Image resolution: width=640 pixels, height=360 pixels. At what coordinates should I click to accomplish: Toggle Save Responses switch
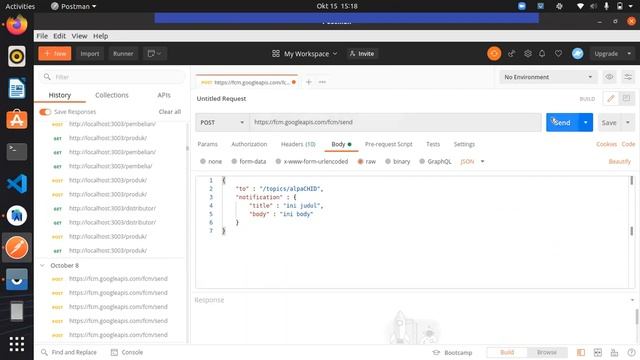(45, 112)
